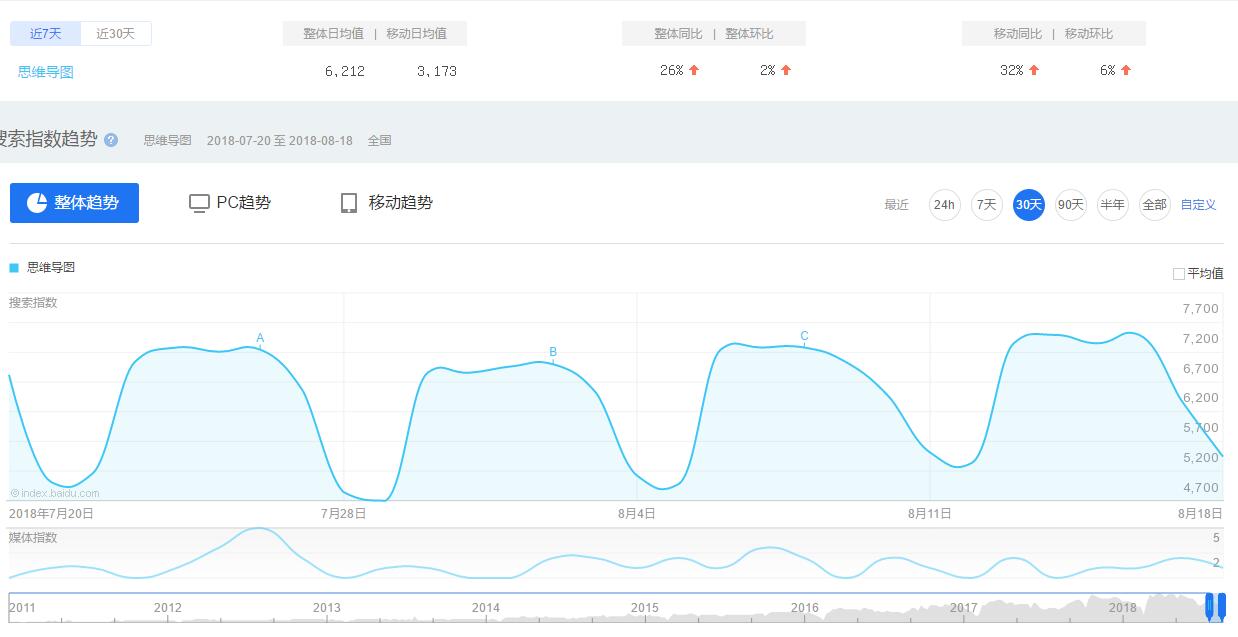Switch to PC趋势 view

click(229, 203)
